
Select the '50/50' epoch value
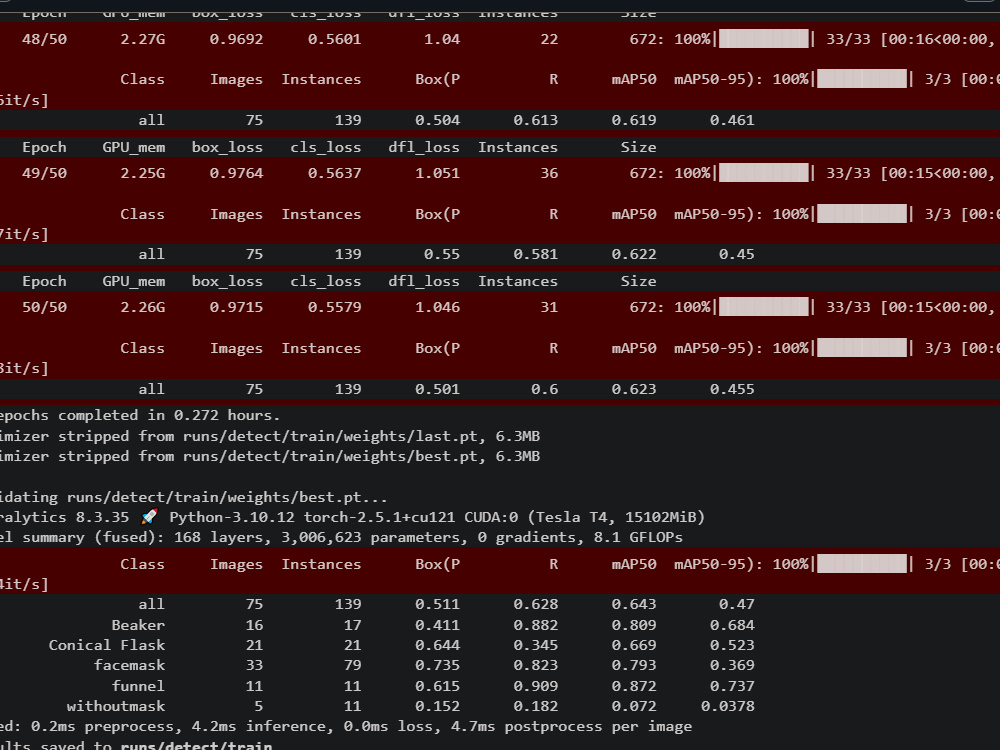(44, 307)
